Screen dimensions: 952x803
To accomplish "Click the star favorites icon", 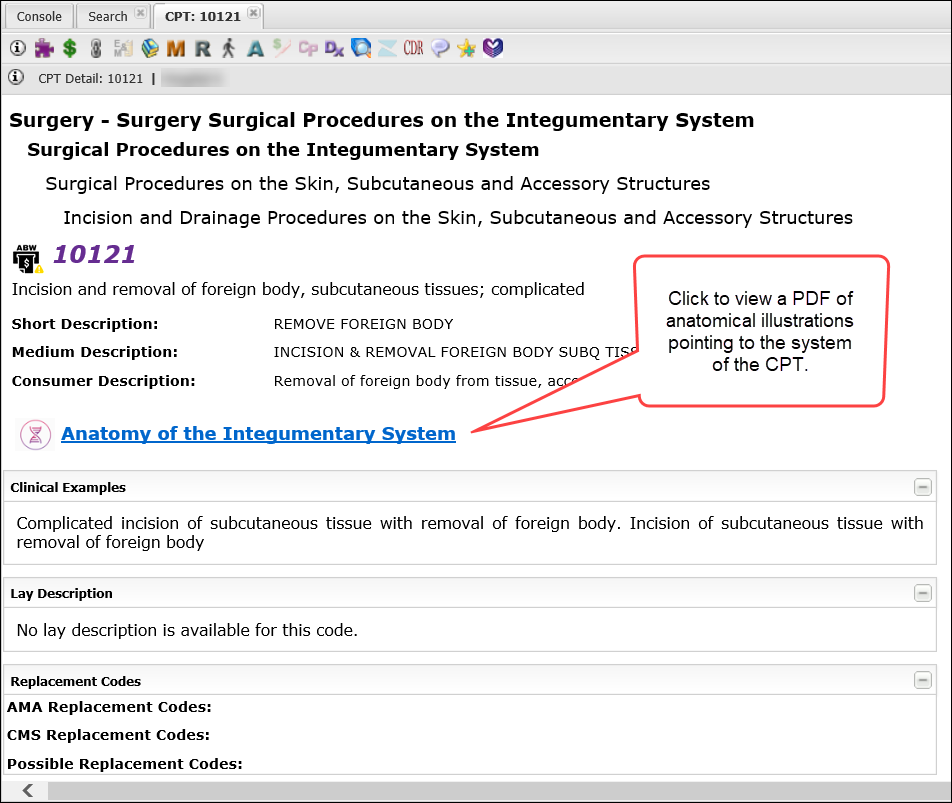I will tap(466, 47).
